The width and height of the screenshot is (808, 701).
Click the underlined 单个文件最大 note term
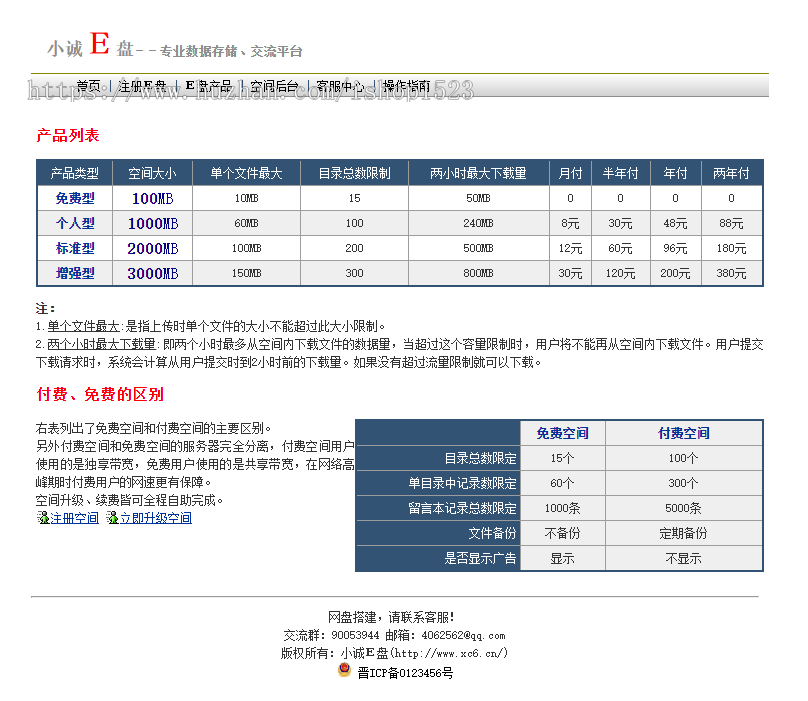click(83, 326)
